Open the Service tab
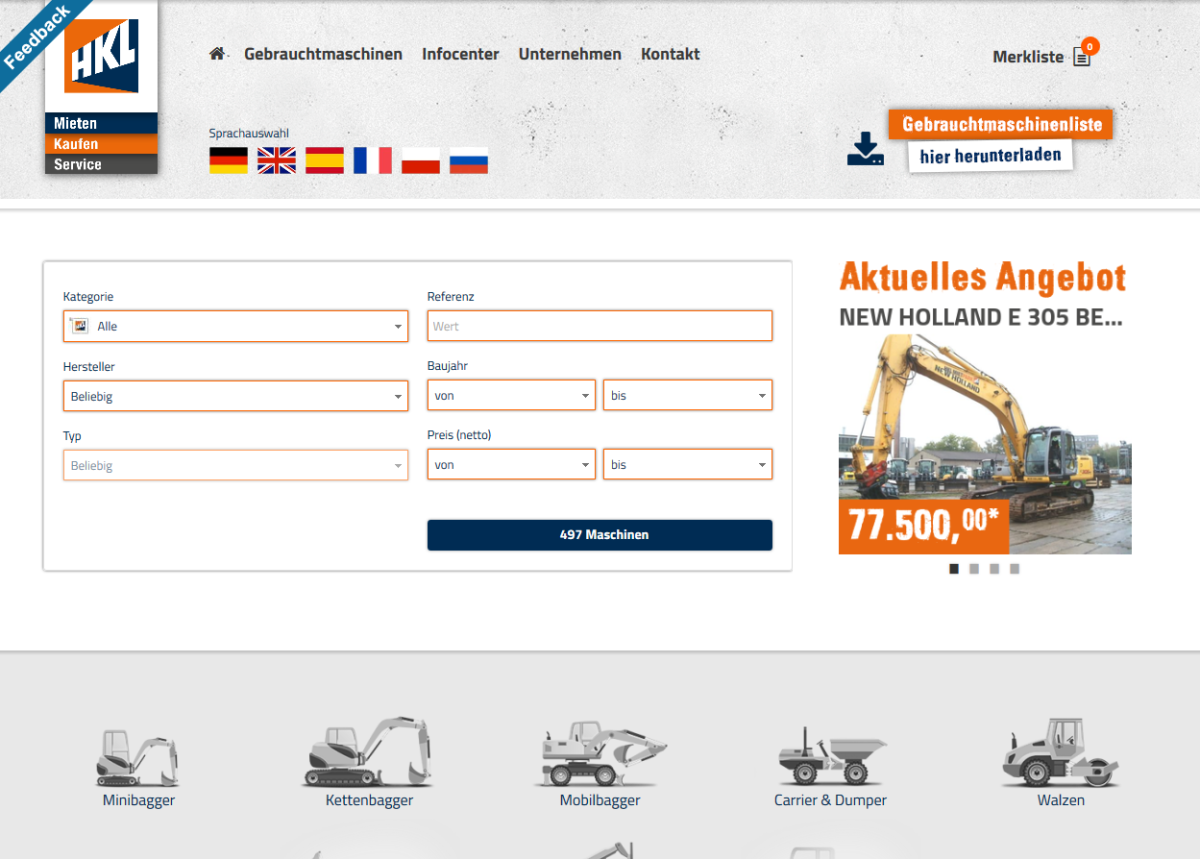The height and width of the screenshot is (859, 1200). (101, 164)
